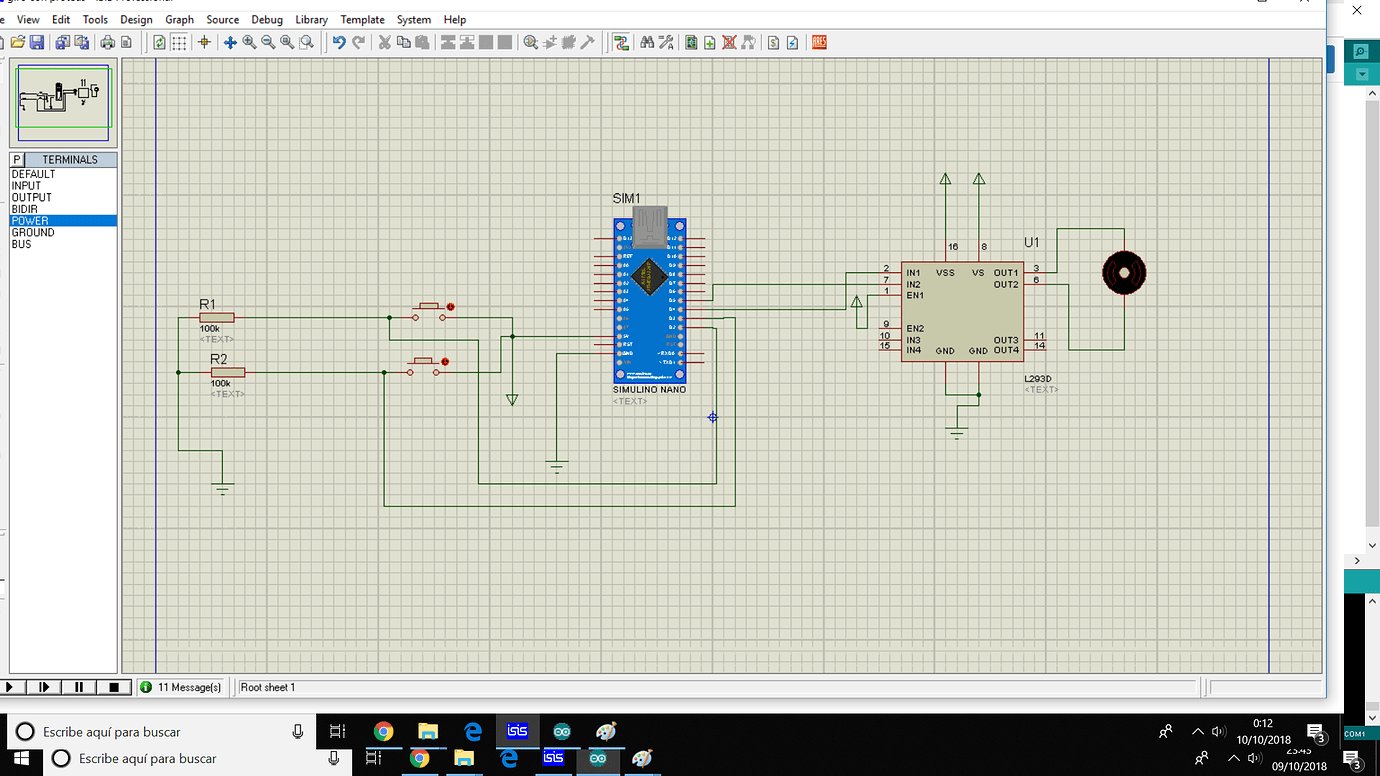
Task: Select the Root sheet 1 tab
Action: click(270, 687)
